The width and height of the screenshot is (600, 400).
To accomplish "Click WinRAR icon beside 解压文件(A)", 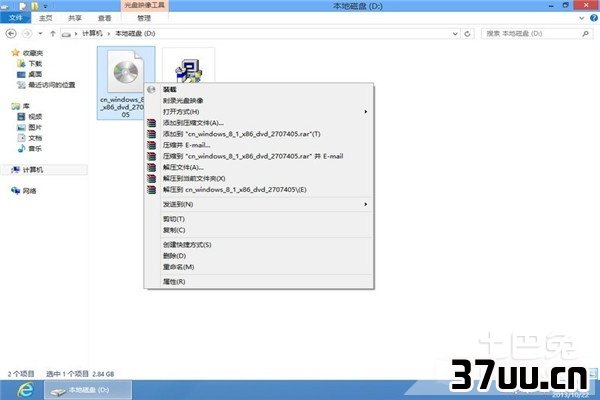I will coord(152,167).
